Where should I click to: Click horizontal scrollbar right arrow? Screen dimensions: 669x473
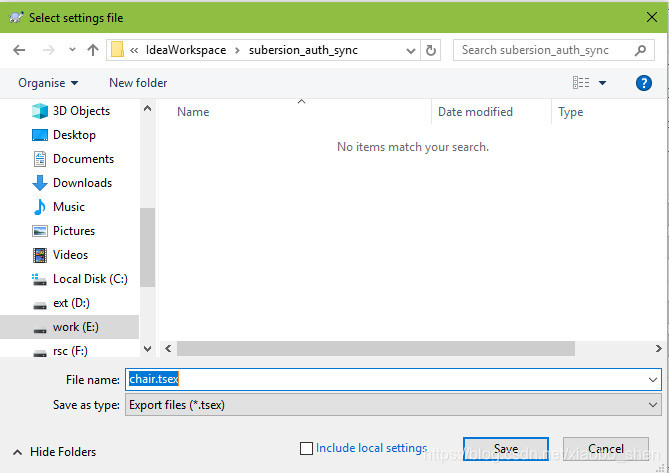(x=658, y=348)
